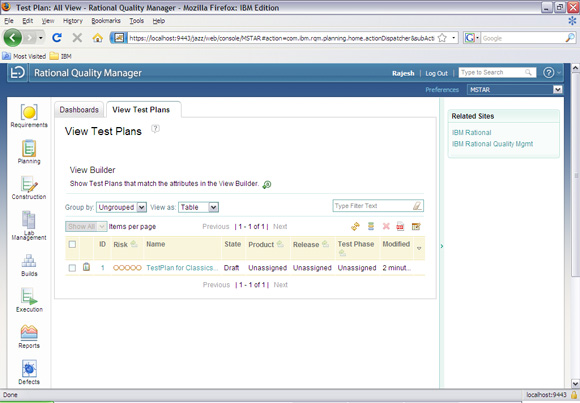
Task: Click the Test Phase column filter icon
Action: tap(342, 253)
